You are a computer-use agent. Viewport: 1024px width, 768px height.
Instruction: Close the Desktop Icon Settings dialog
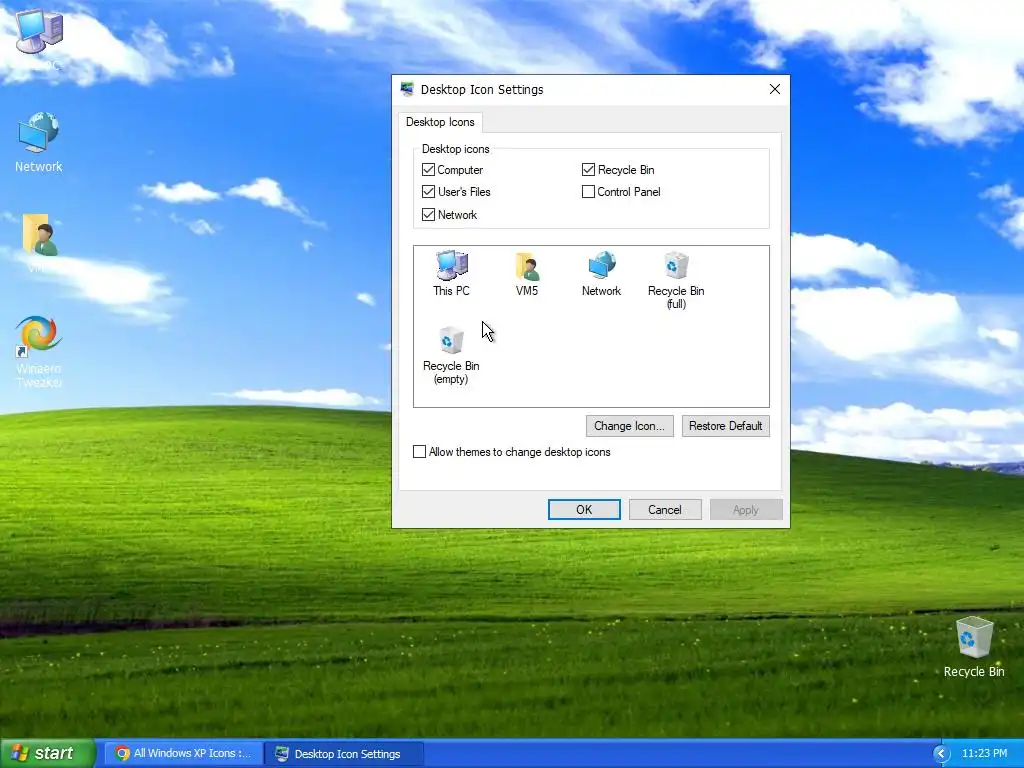click(x=775, y=89)
